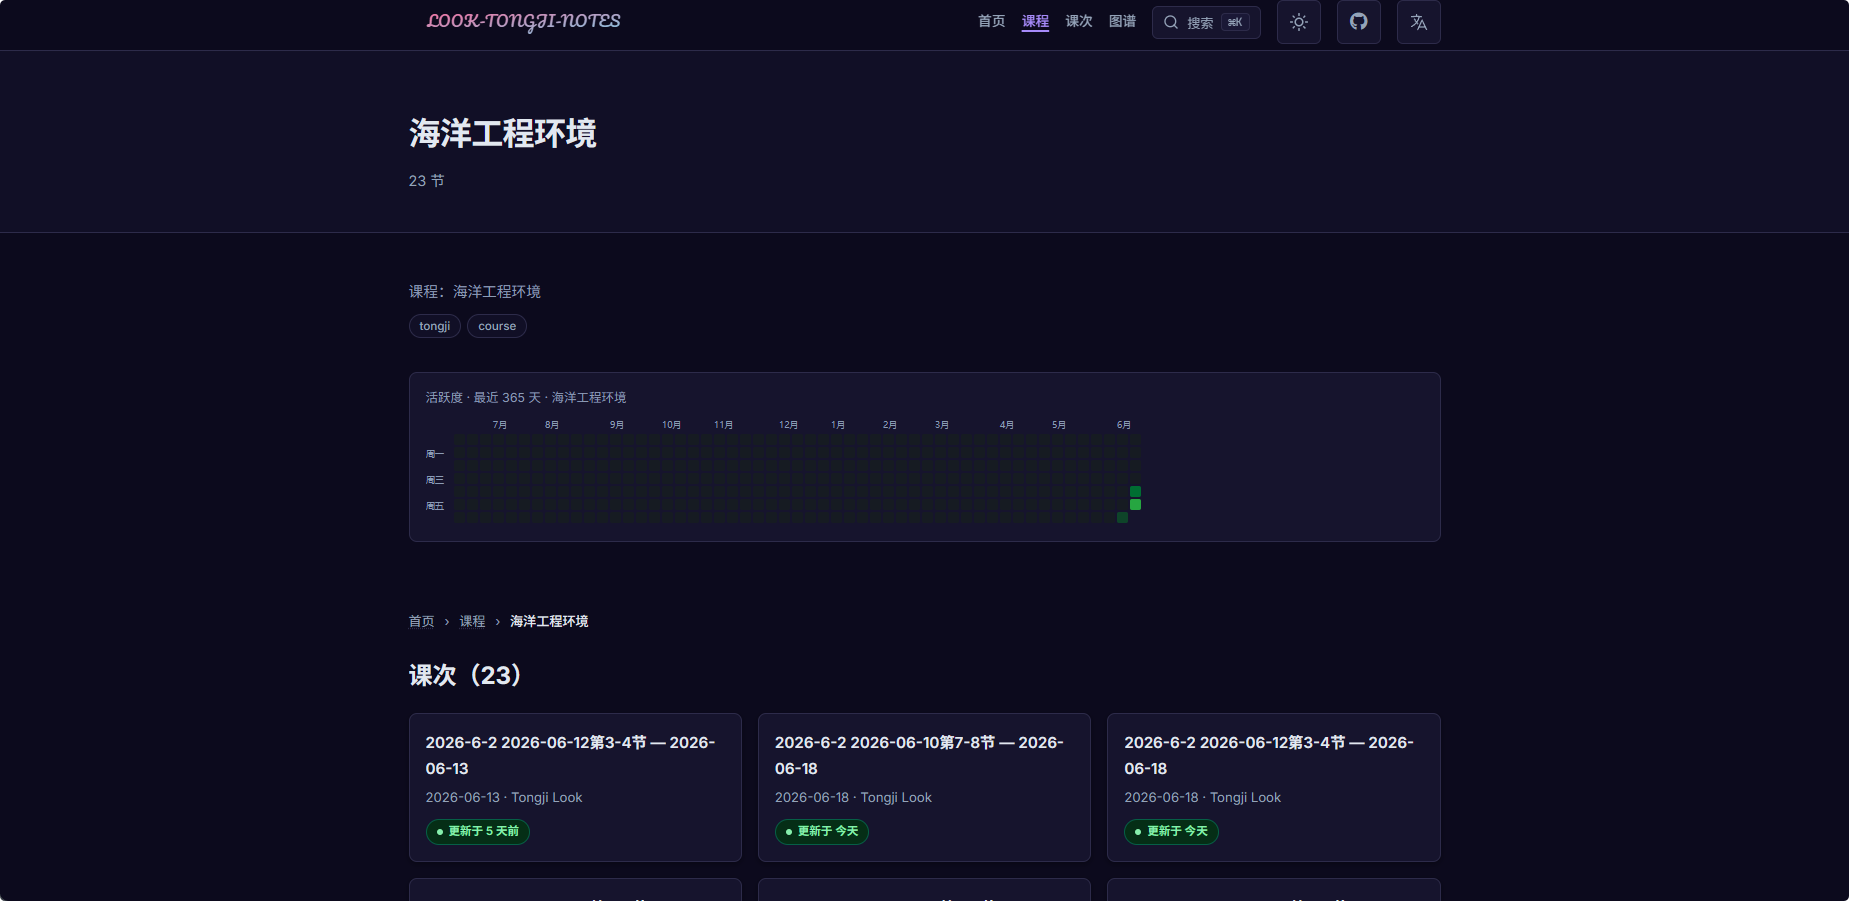This screenshot has width=1849, height=901.
Task: Open lesson card dated 2026-06-13
Action: (575, 787)
